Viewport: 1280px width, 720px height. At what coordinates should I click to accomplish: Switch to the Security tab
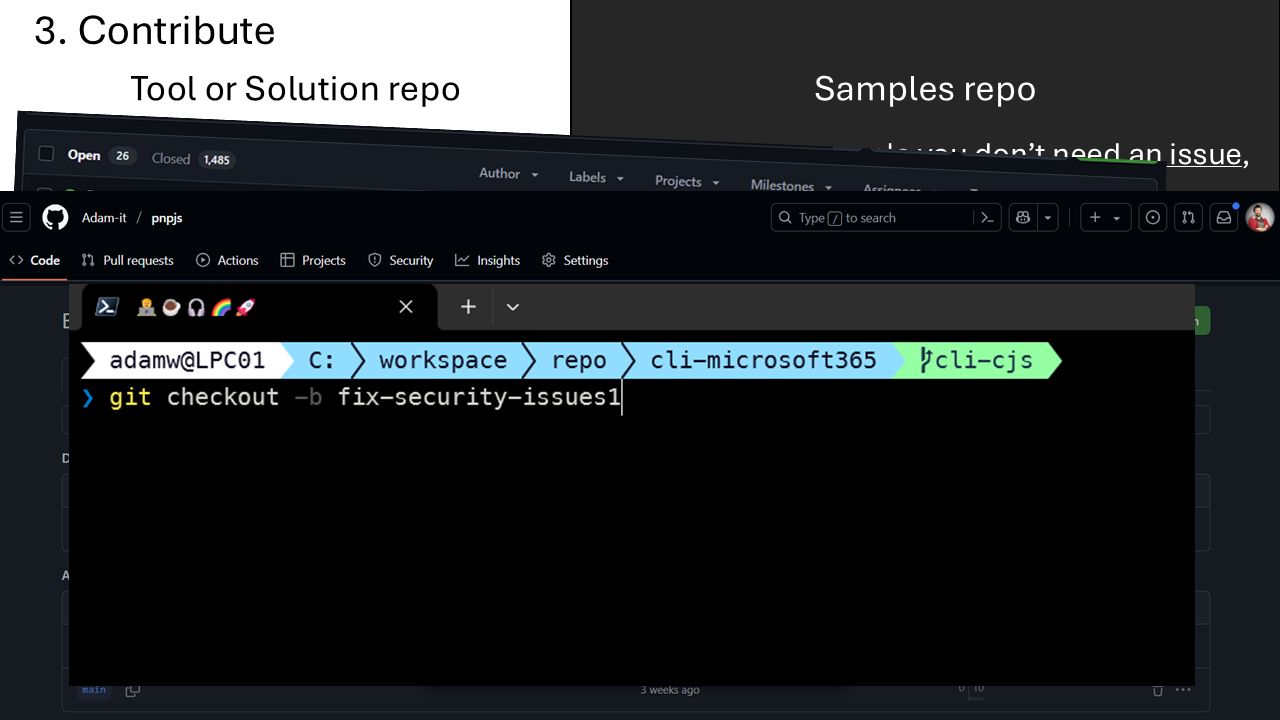pos(400,260)
